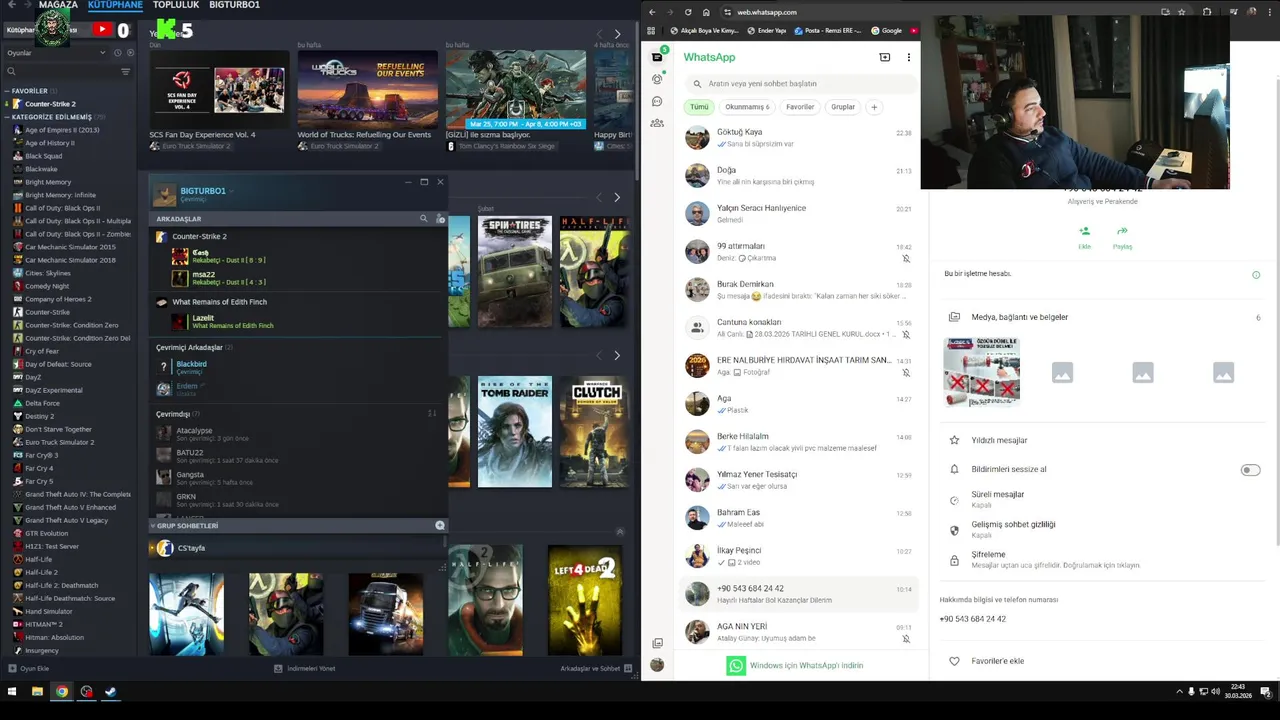Open first media thumbnail in contact info
This screenshot has height=720, width=1280.
tap(981, 372)
